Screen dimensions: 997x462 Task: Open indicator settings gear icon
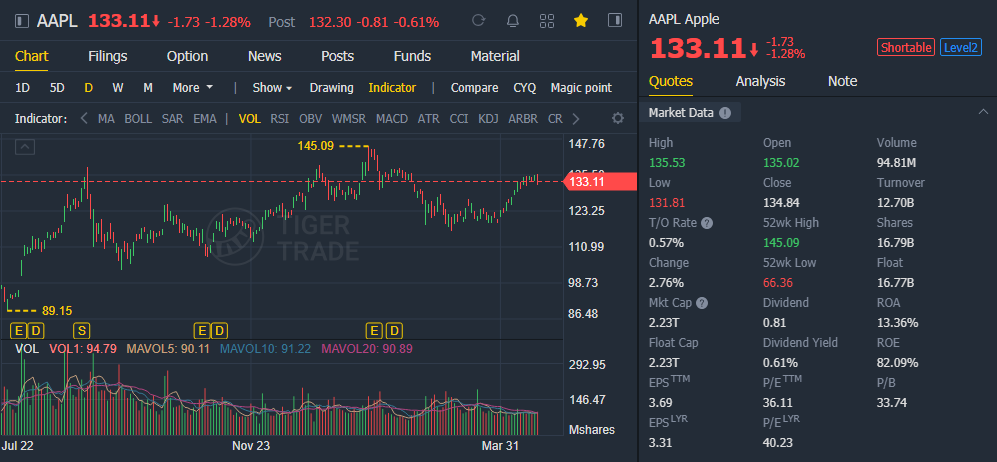tap(617, 119)
